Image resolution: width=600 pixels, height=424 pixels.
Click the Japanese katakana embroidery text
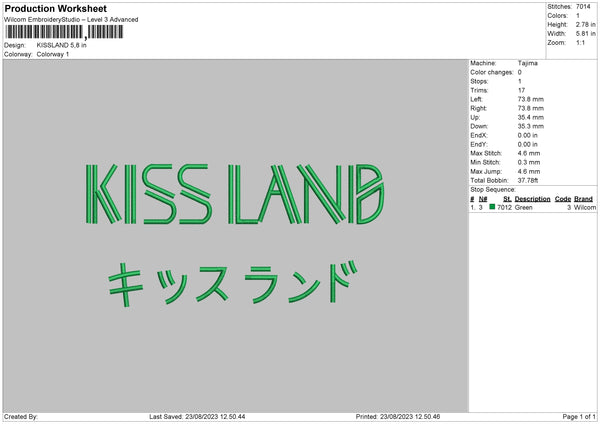pyautogui.click(x=233, y=284)
